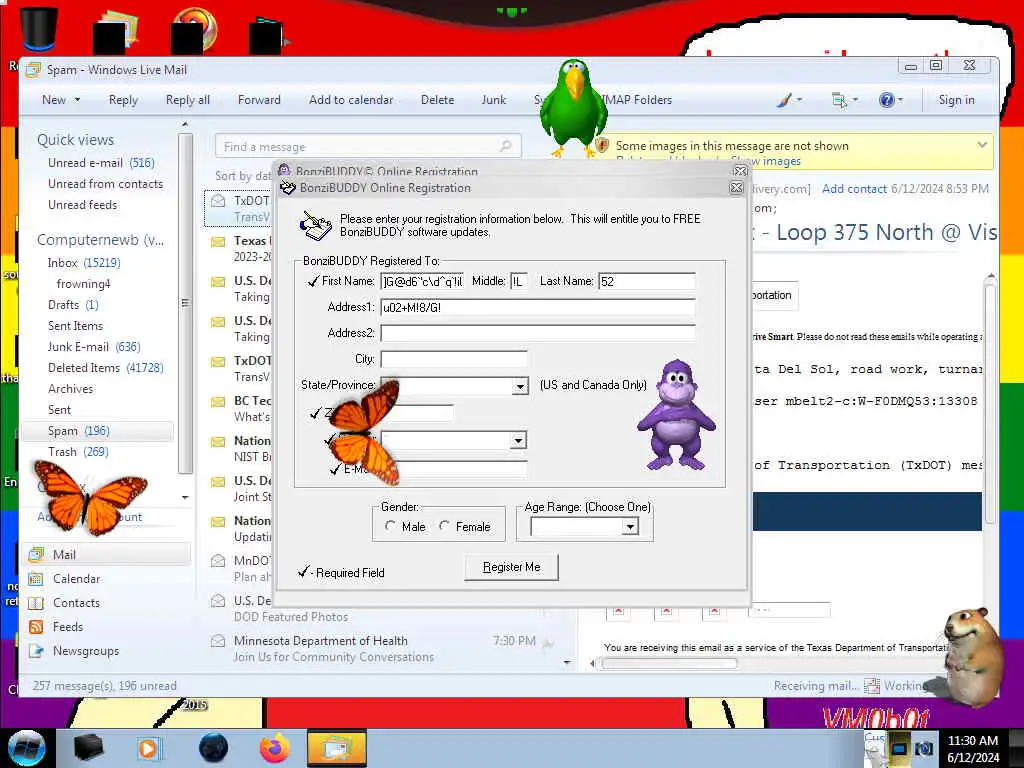The image size is (1024, 768).
Task: Select the Male gender radio button
Action: 390,526
